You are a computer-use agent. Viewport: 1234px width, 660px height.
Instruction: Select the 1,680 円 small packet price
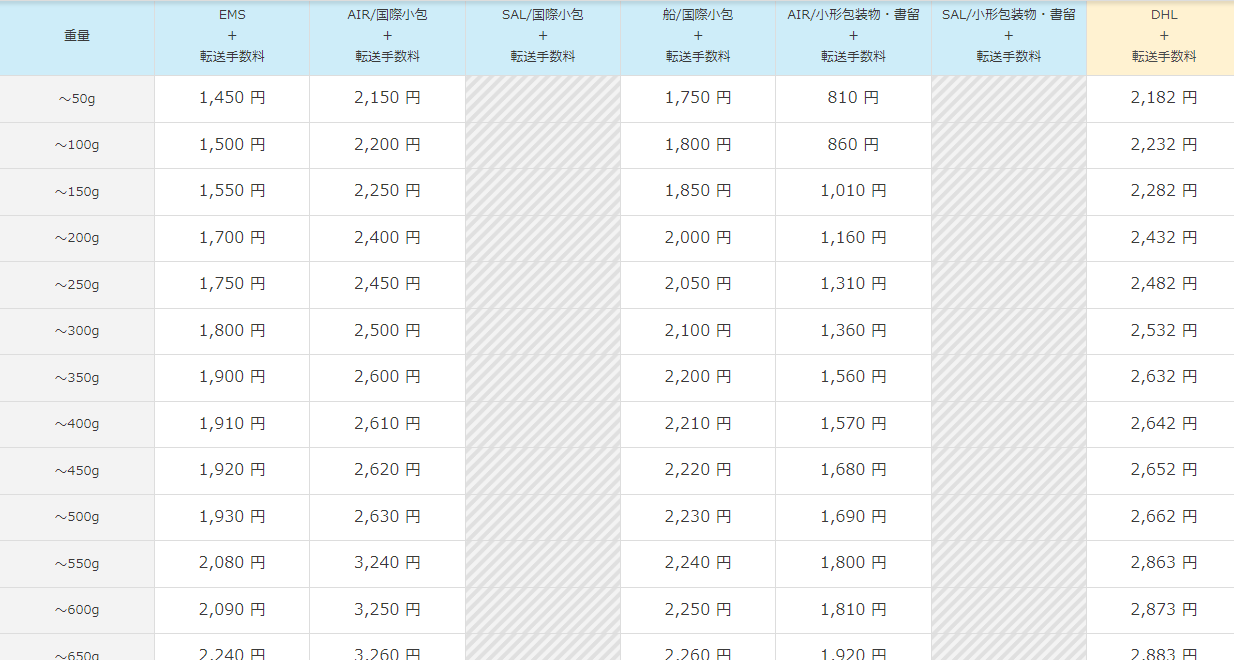[x=853, y=470]
